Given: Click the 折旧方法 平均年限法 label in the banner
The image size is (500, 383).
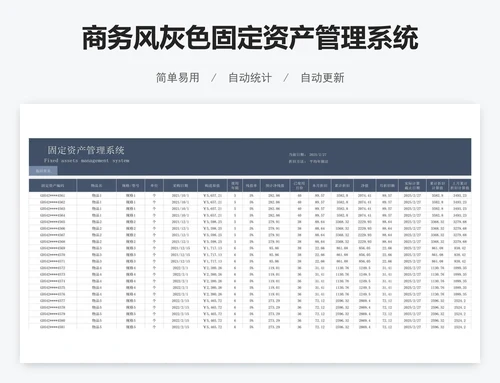Looking at the screenshot, I should pyautogui.click(x=308, y=161).
